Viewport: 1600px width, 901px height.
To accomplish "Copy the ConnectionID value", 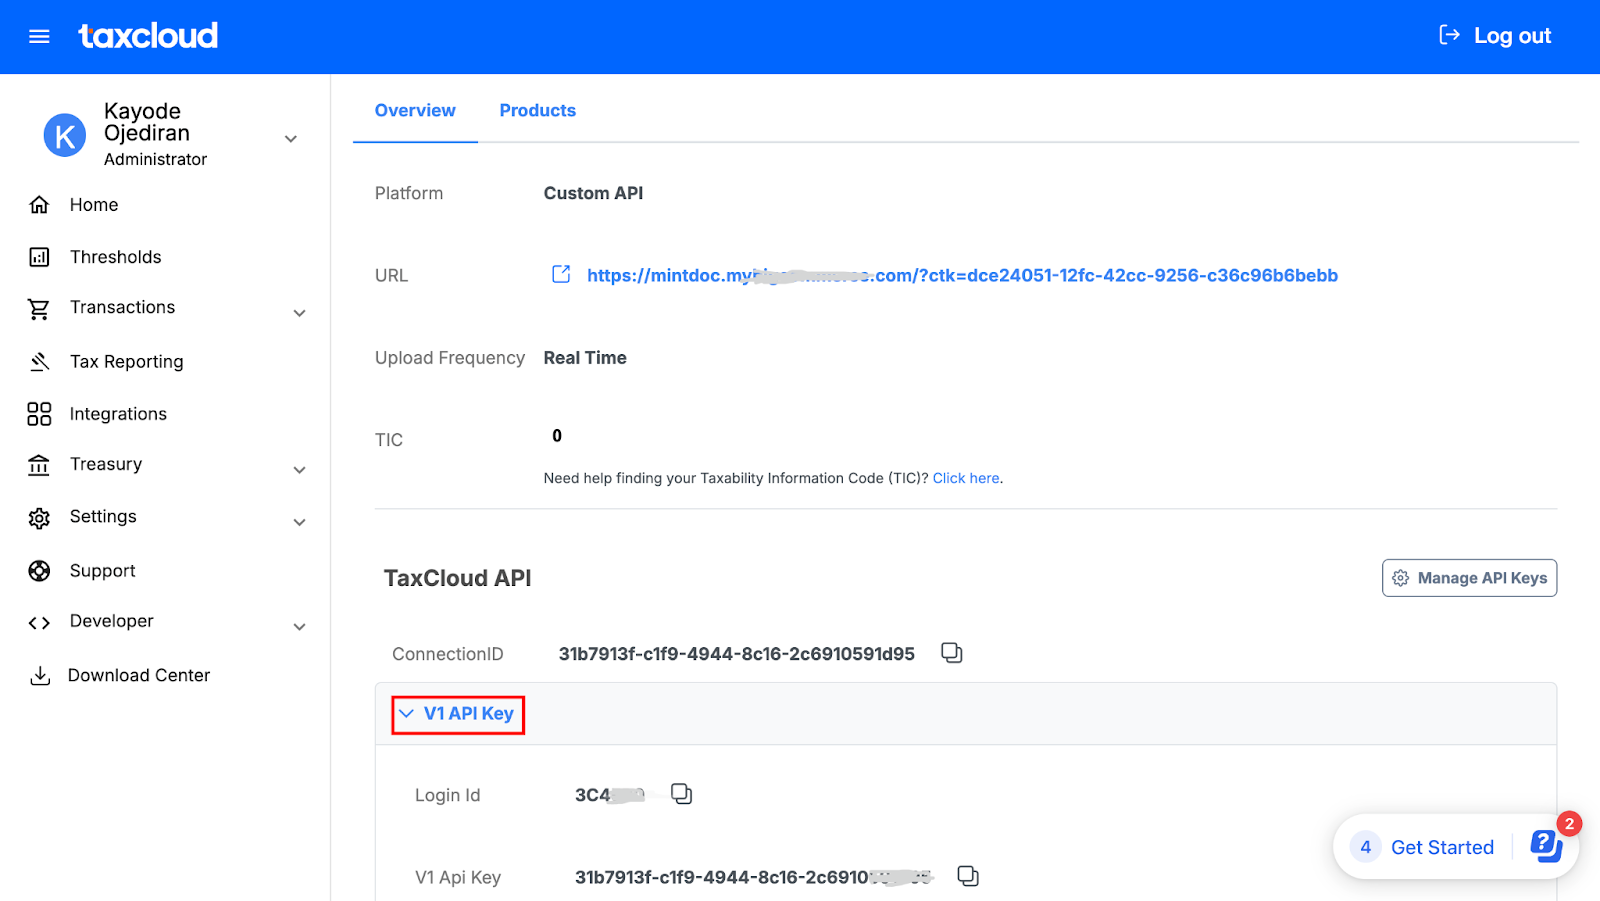I will coord(952,653).
